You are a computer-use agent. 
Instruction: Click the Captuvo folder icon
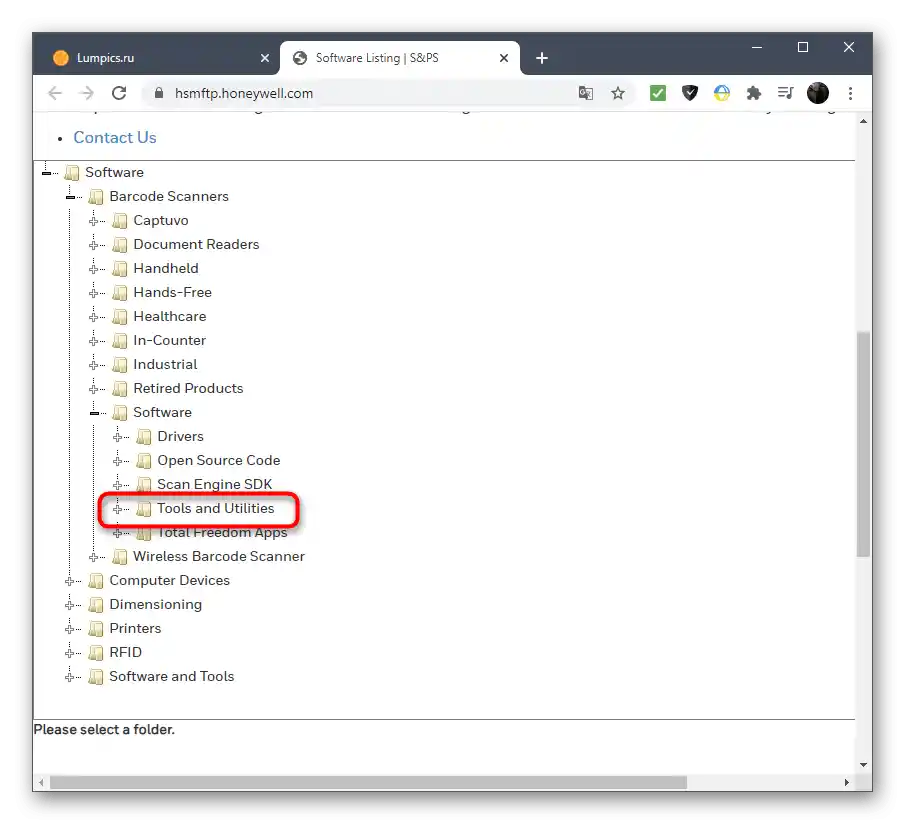click(x=119, y=220)
